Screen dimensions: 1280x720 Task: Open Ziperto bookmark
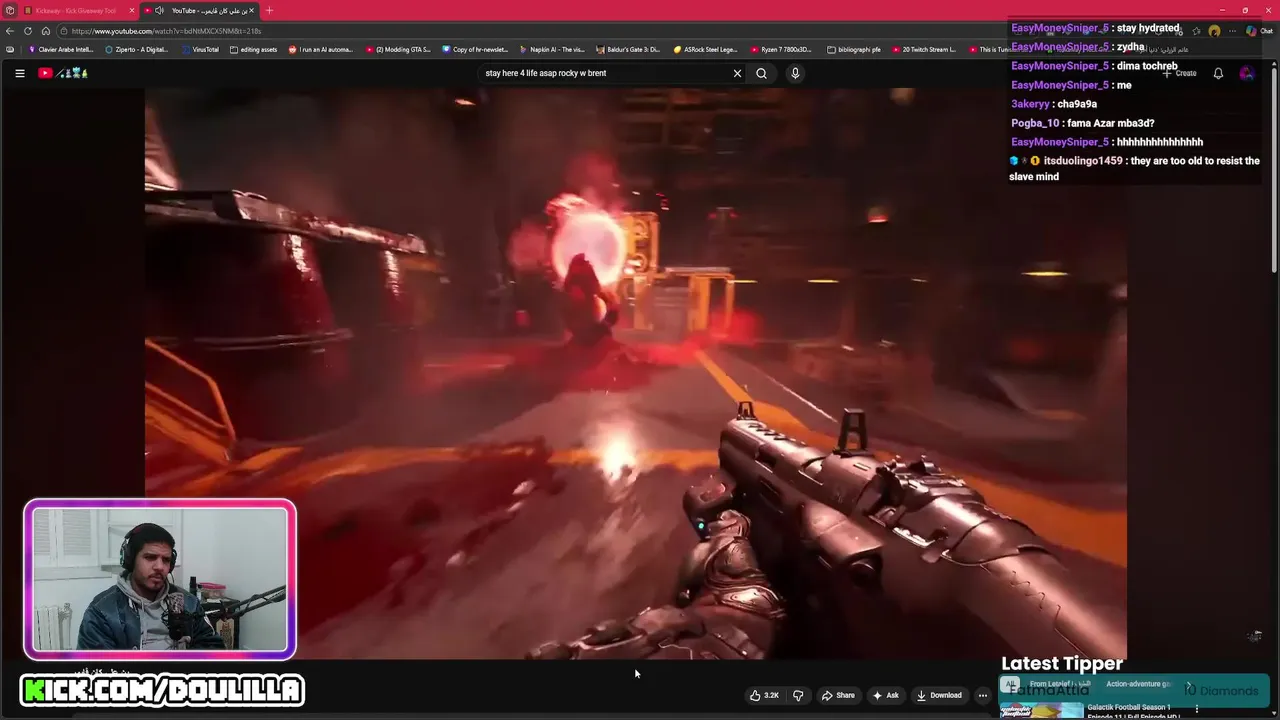137,49
